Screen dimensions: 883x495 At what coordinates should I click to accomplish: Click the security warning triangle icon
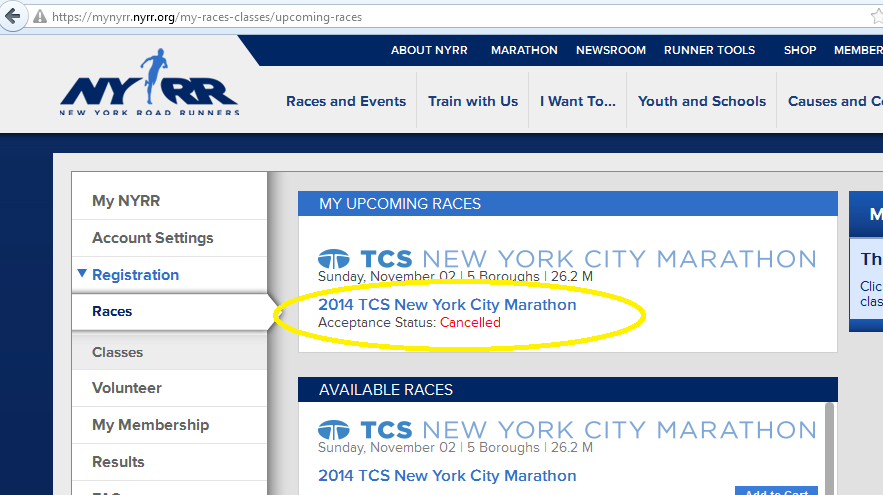[39, 17]
